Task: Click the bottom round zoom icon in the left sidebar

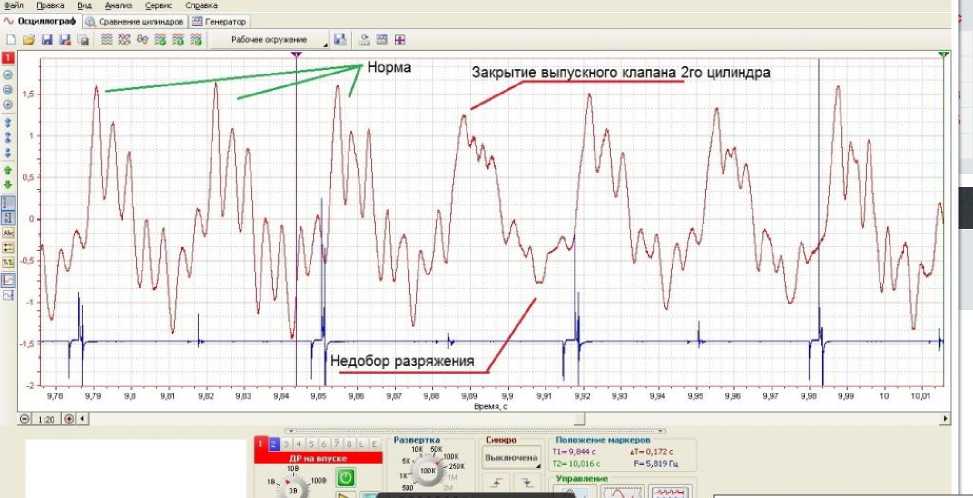Action: [x=8, y=105]
